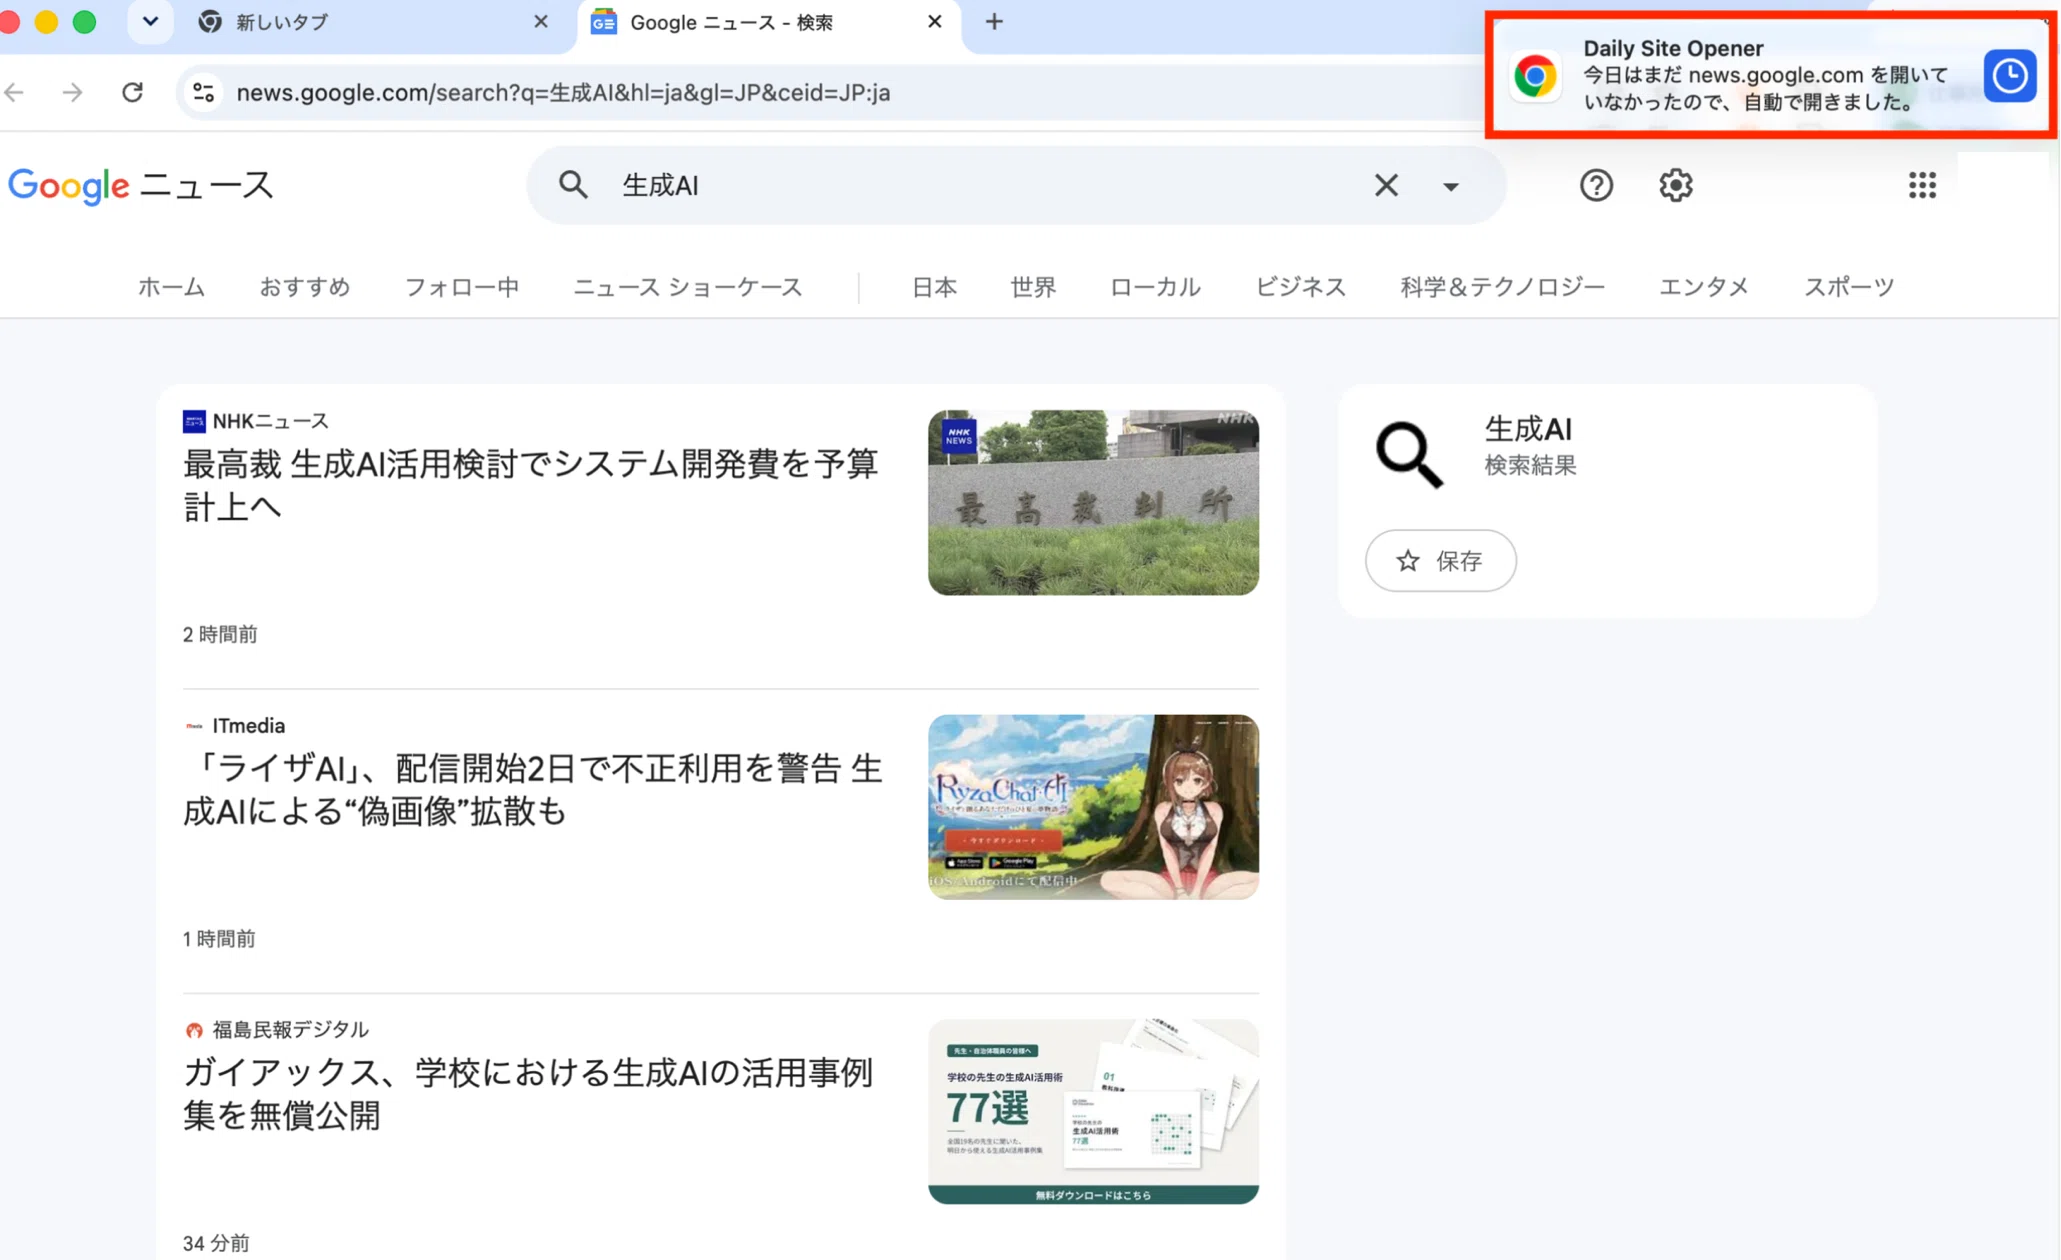Open the Google apps grid icon
2061x1260 pixels.
click(x=1922, y=185)
